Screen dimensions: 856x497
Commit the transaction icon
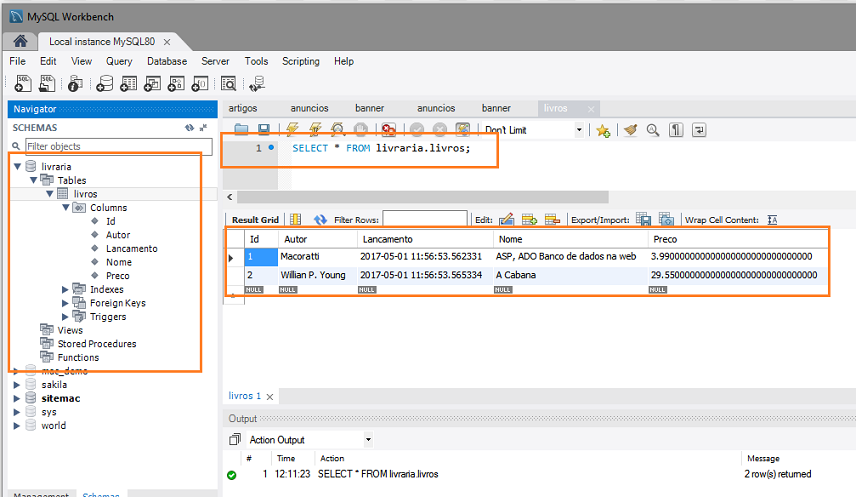click(417, 130)
